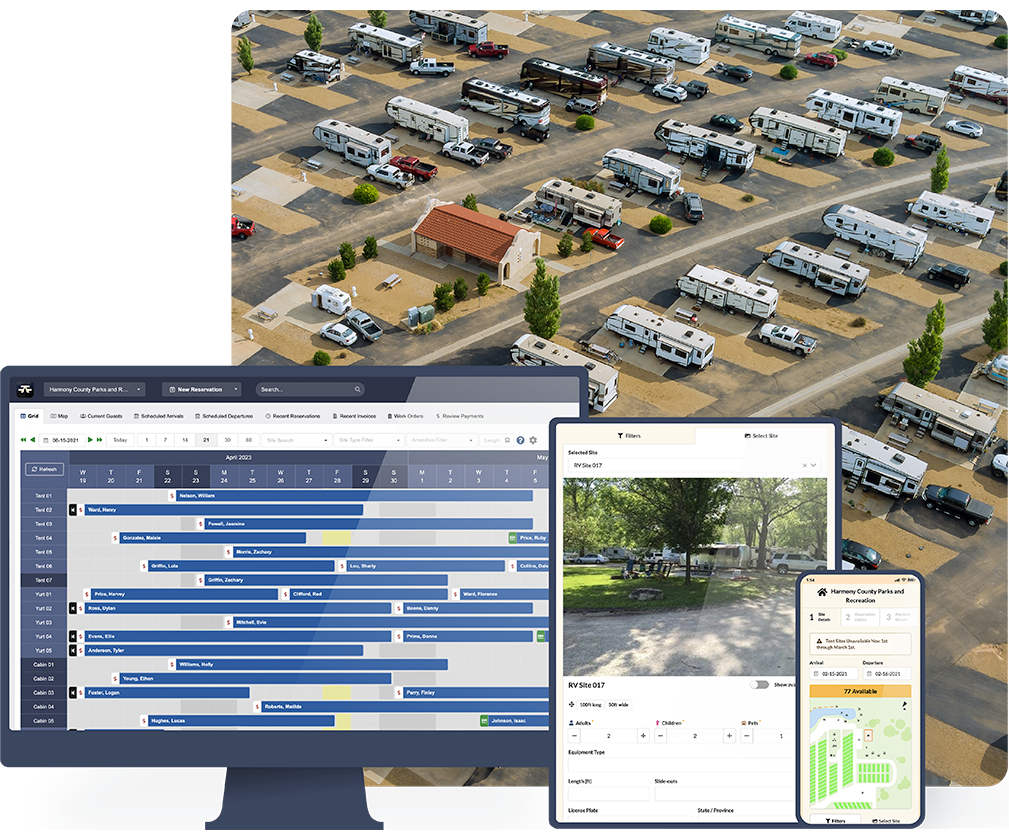Screen dimensions: 1009x839
Task: Click the dollar icon beside Powell, Jasmine
Action: pyautogui.click(x=200, y=524)
